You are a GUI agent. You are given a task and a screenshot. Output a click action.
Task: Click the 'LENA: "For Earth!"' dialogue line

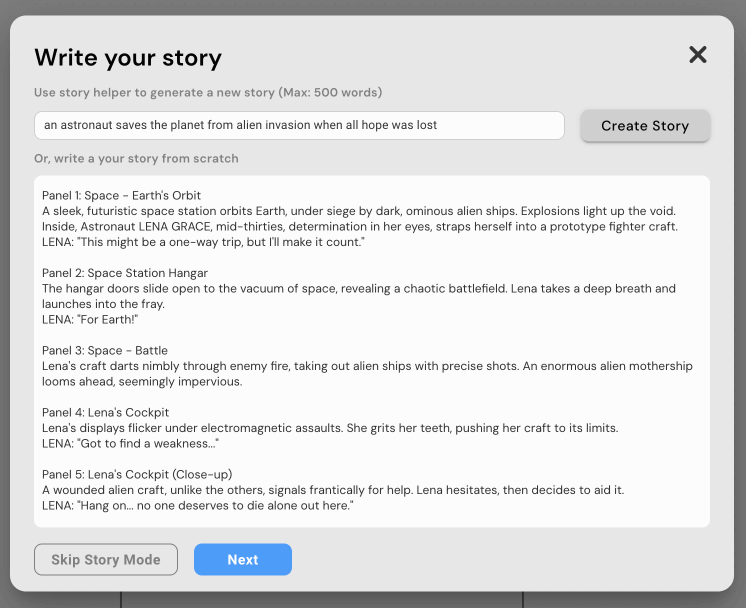(x=90, y=320)
